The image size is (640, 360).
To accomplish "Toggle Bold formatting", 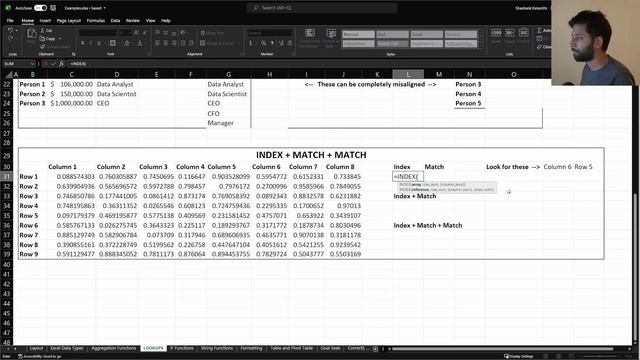I will point(82,43).
